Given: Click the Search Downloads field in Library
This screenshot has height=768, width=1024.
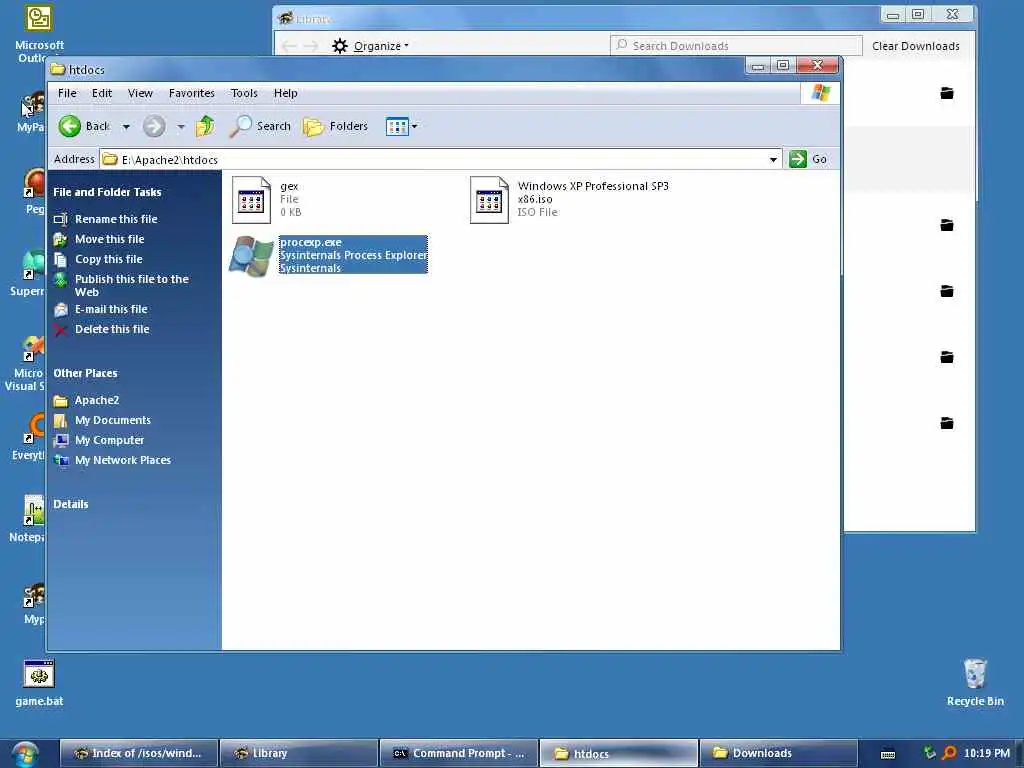Looking at the screenshot, I should (x=736, y=46).
